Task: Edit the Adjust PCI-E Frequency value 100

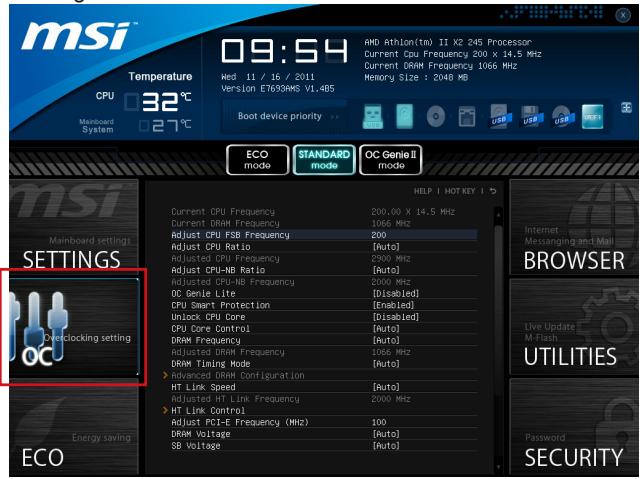Action: [379, 422]
